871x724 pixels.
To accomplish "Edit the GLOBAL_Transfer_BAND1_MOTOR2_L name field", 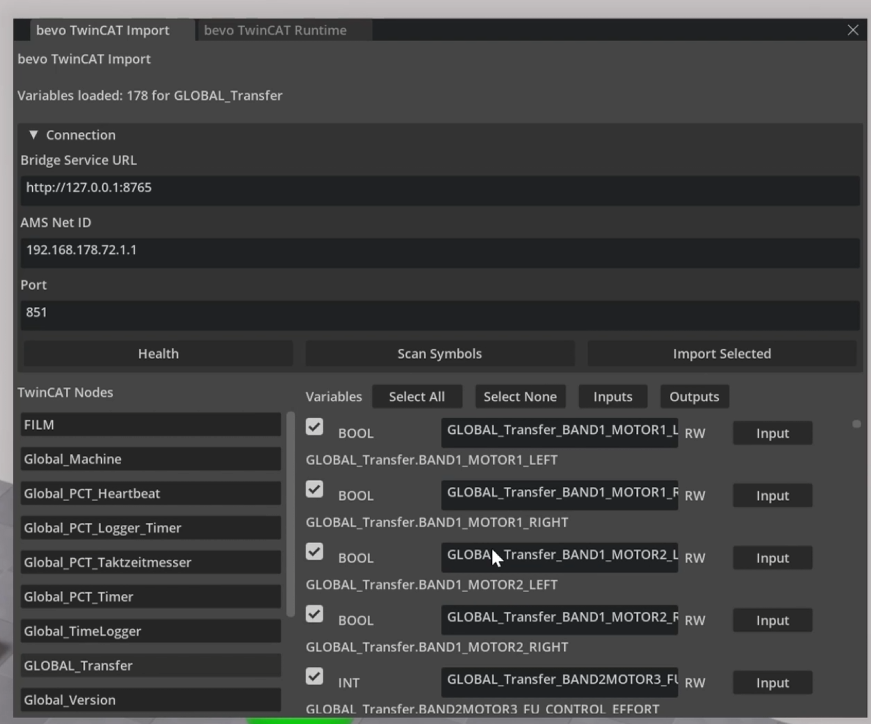I will pyautogui.click(x=559, y=557).
